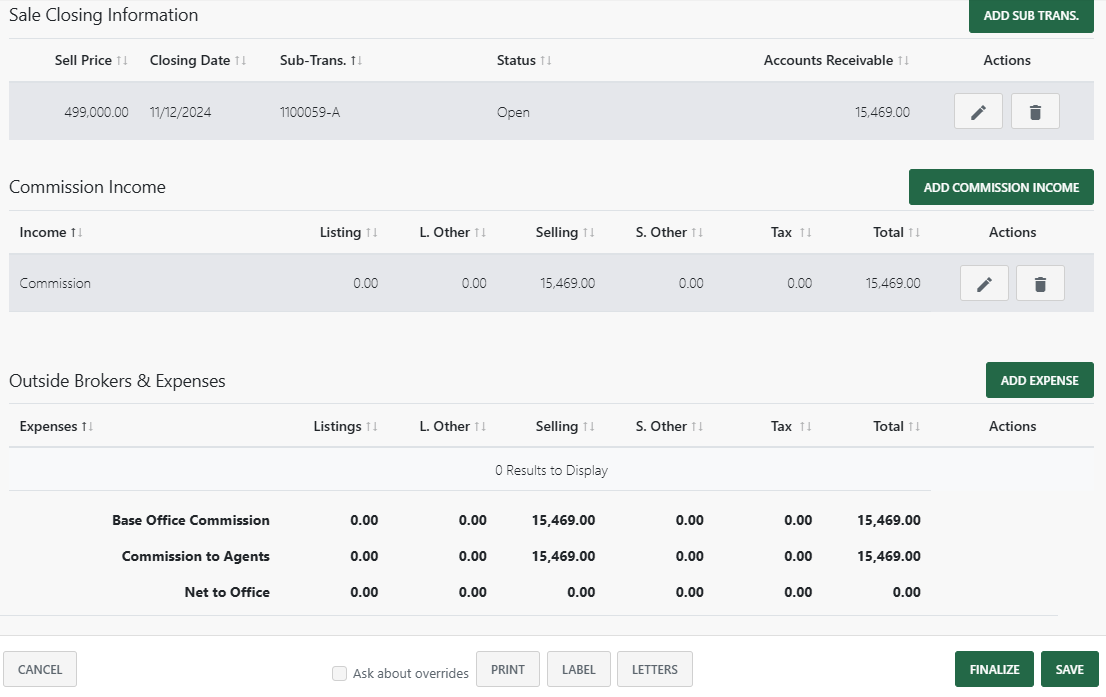Image resolution: width=1106 pixels, height=697 pixels.
Task: Add an outside broker expense
Action: [1040, 380]
